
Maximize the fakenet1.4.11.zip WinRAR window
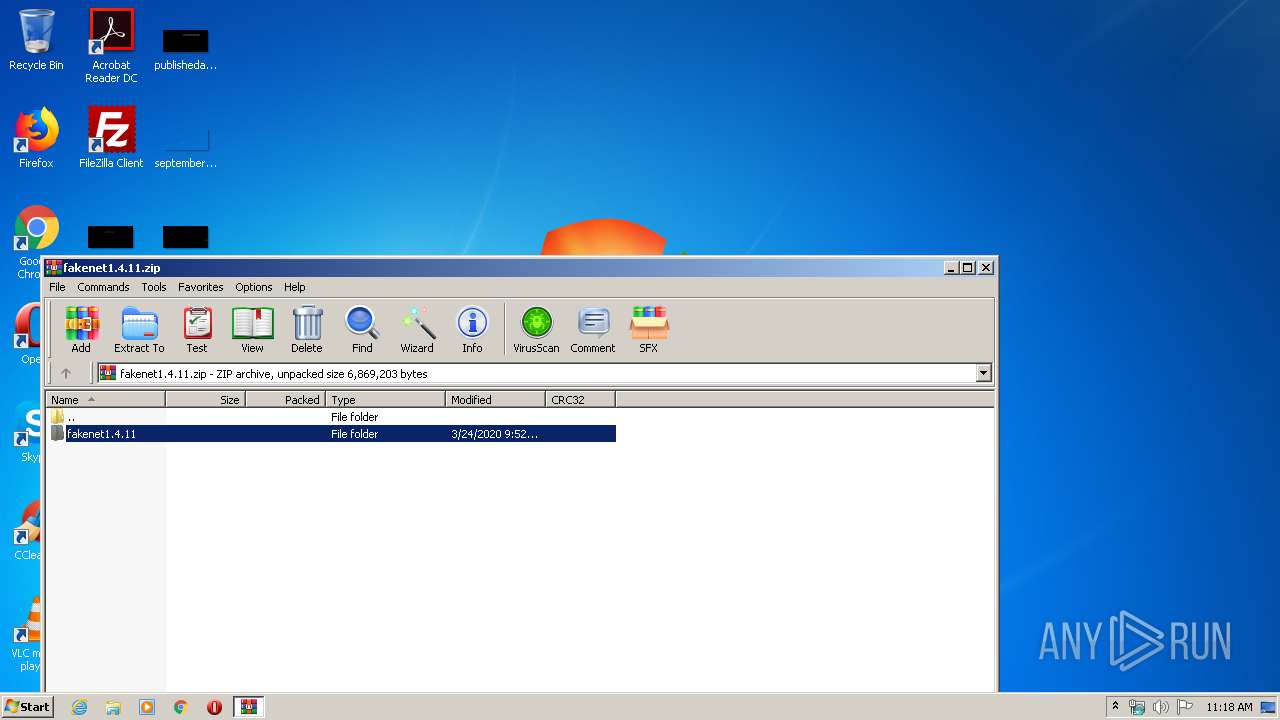coord(967,267)
